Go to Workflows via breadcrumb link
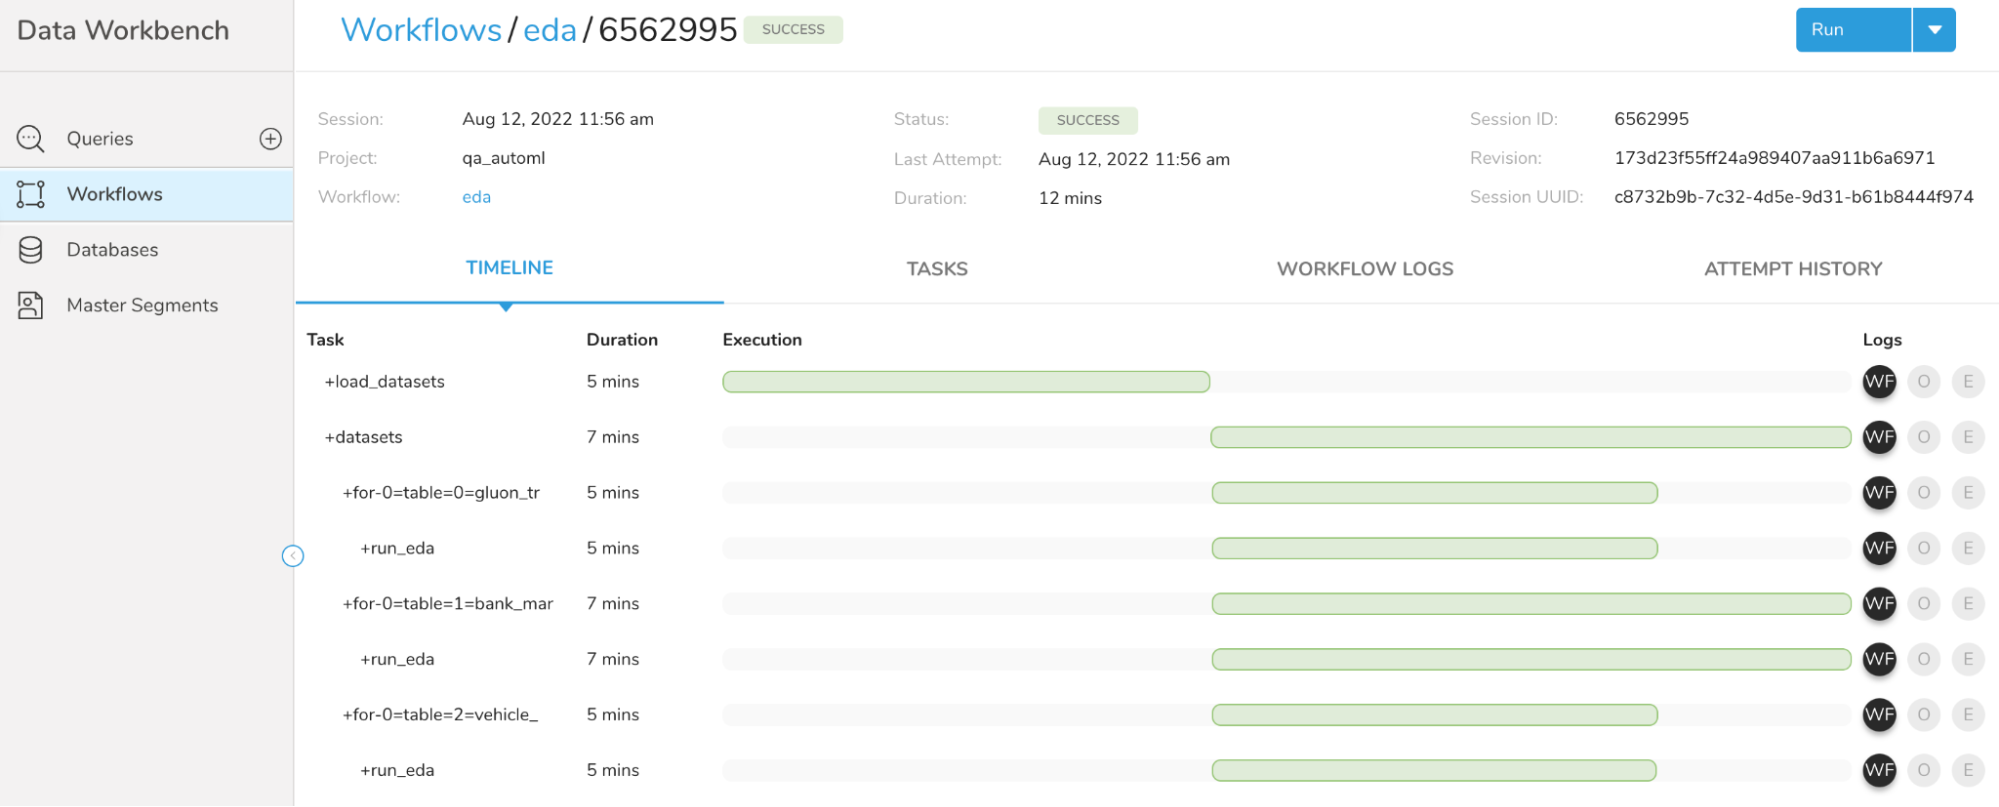Image resolution: width=1999 pixels, height=807 pixels. click(x=421, y=30)
